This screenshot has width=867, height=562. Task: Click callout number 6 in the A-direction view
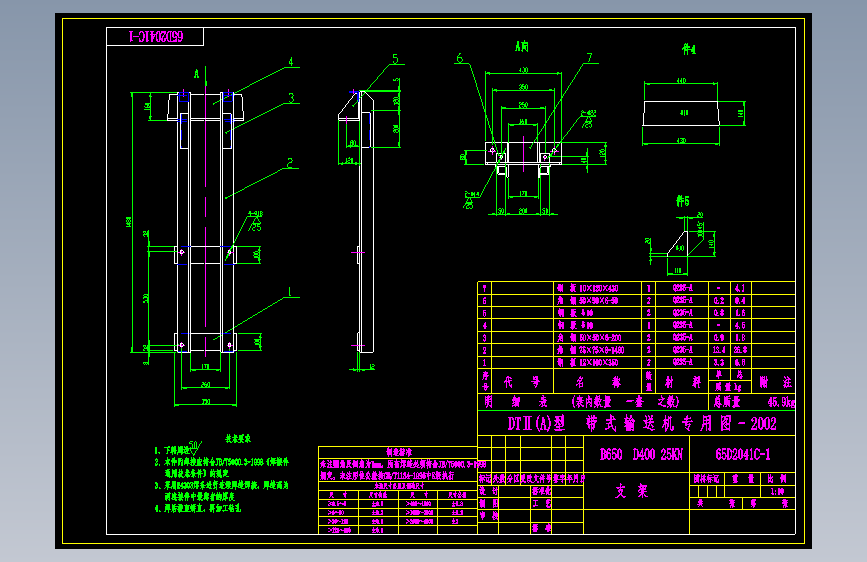pos(459,58)
